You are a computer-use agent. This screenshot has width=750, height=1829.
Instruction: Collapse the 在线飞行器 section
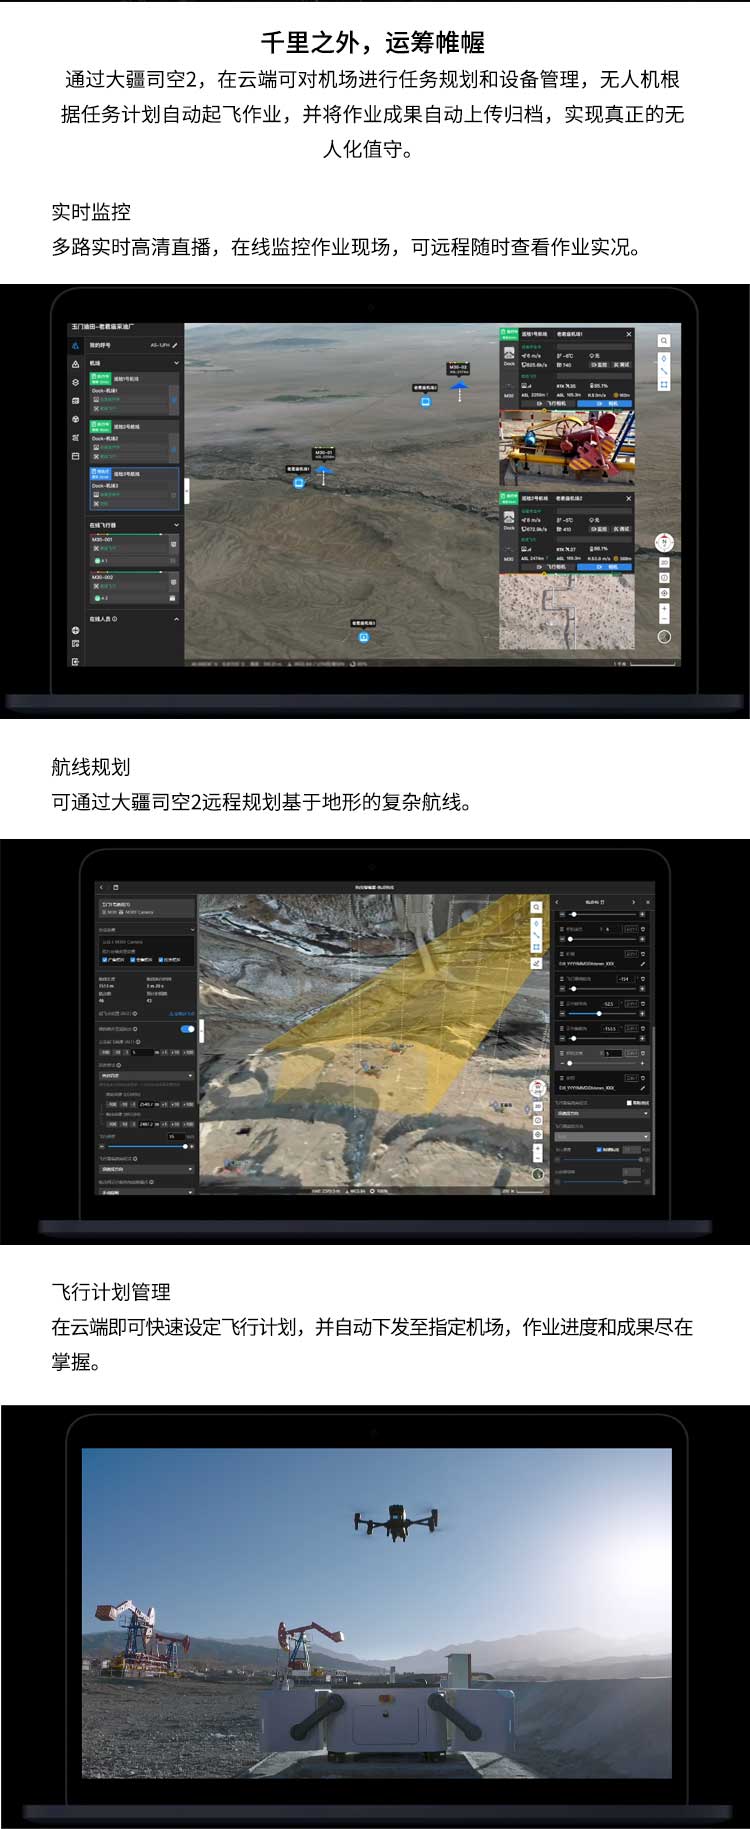point(176,525)
